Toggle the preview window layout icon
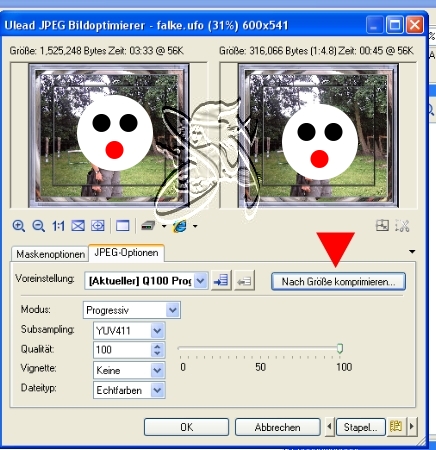436x450 pixels. pyautogui.click(x=123, y=226)
